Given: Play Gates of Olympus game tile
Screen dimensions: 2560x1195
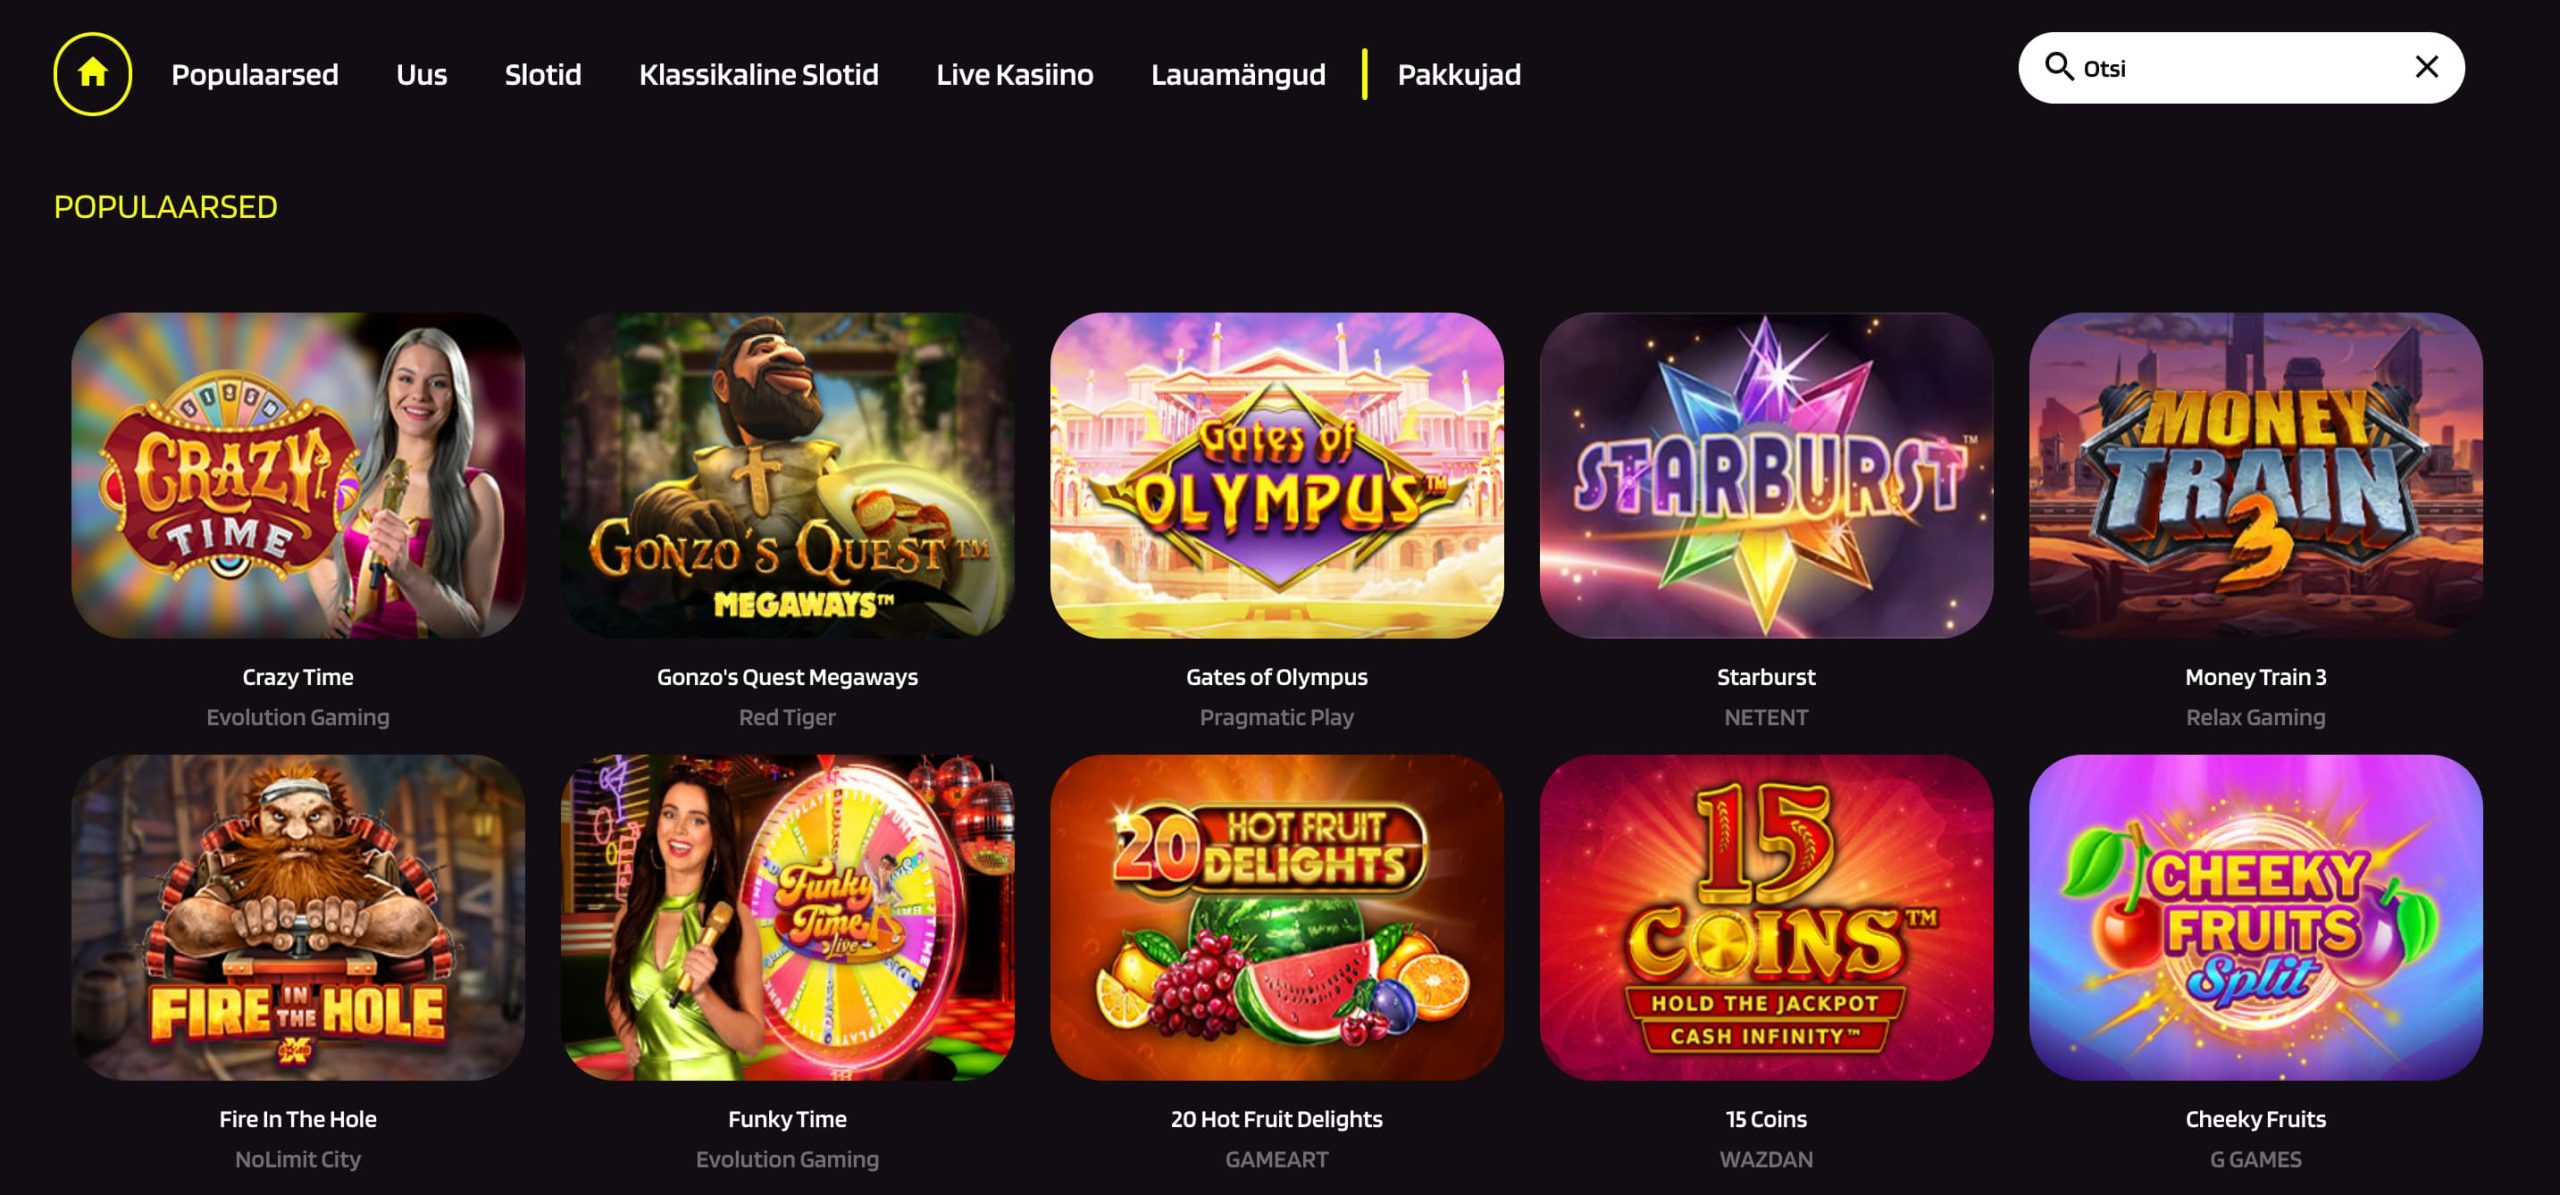Looking at the screenshot, I should tap(1276, 475).
